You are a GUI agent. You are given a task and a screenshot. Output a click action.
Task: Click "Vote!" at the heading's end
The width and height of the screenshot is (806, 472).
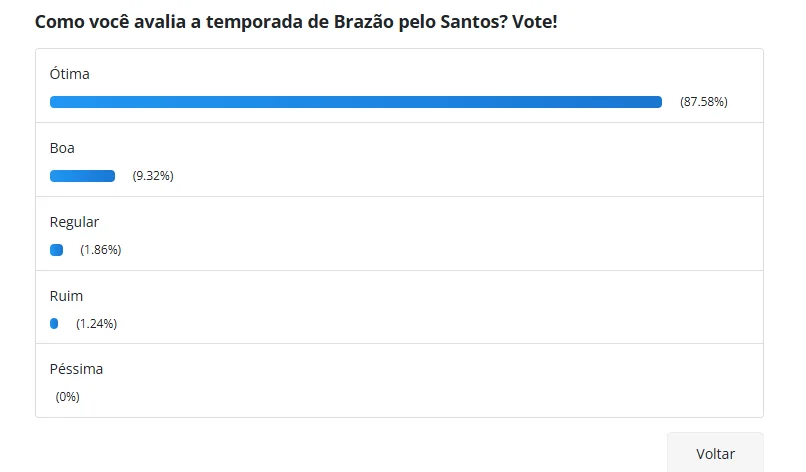click(535, 21)
